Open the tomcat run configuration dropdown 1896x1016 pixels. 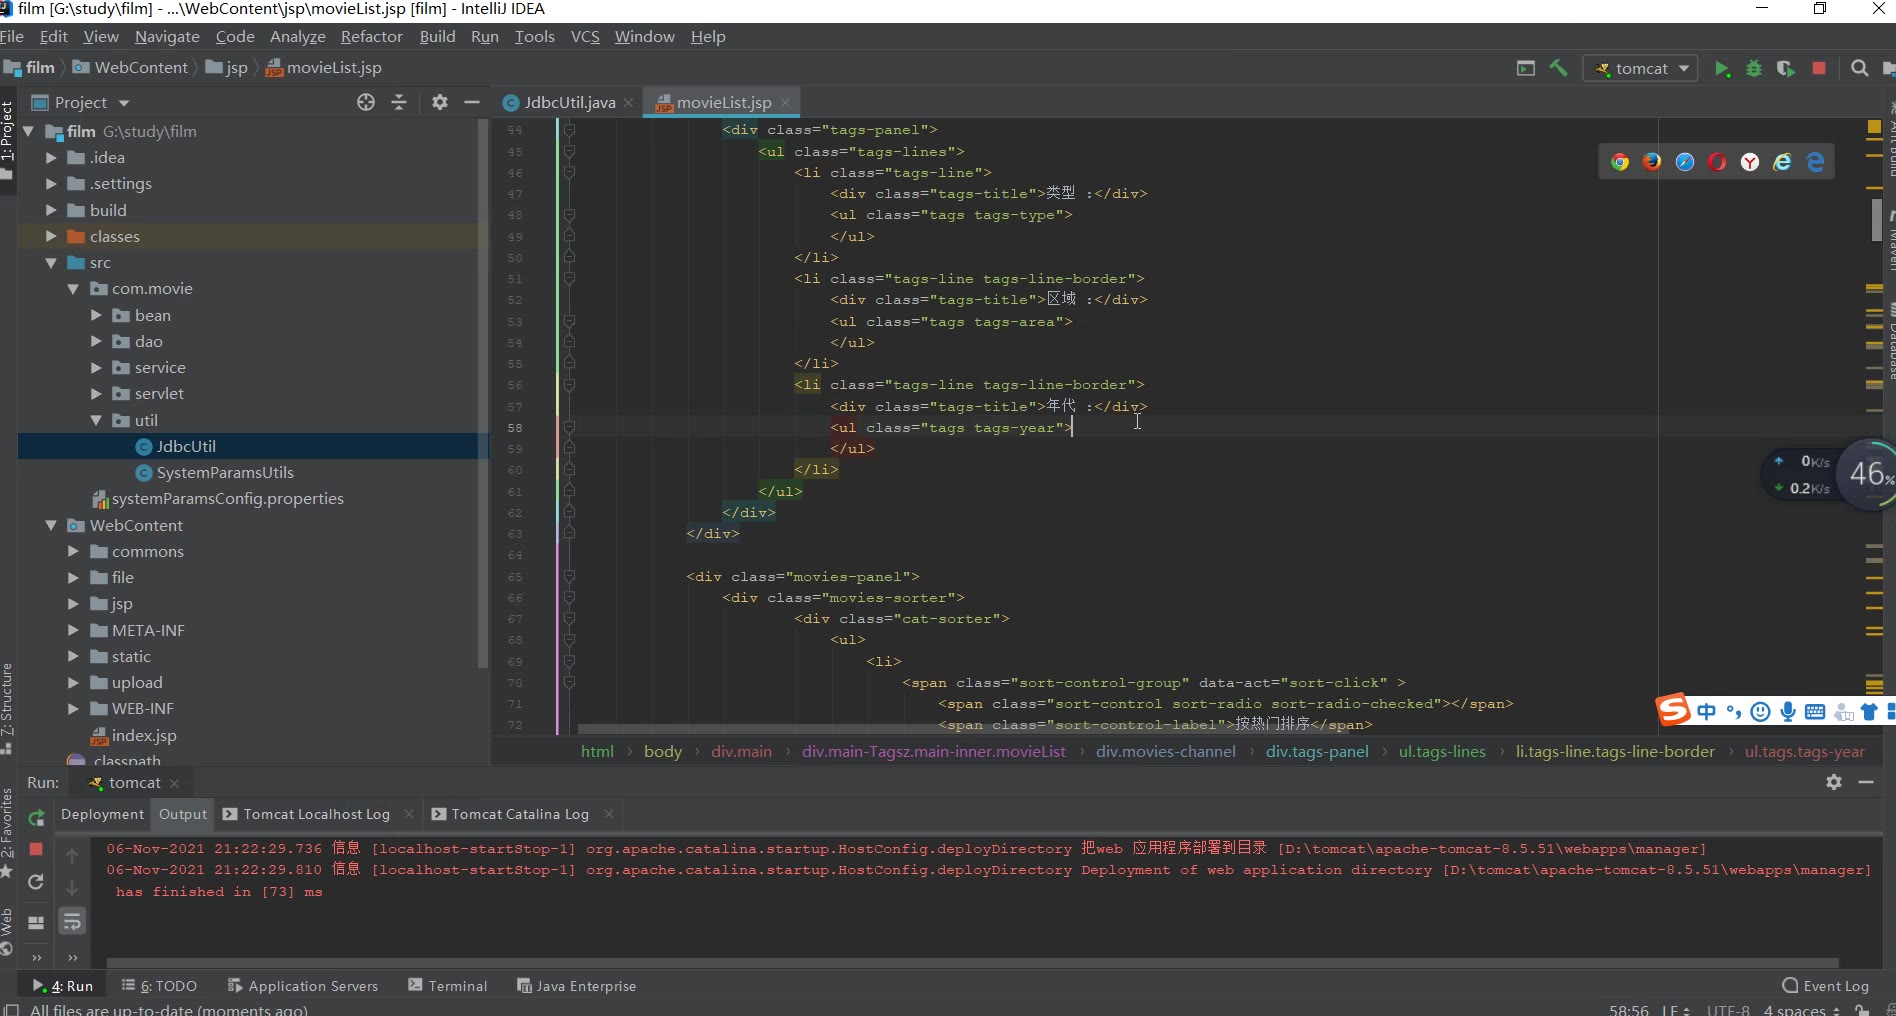pyautogui.click(x=1642, y=69)
